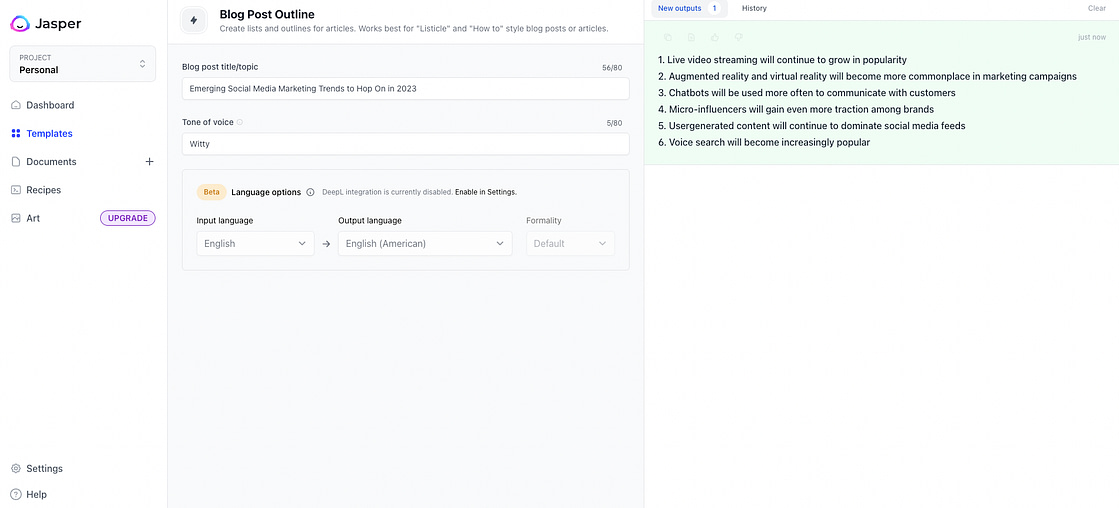Click the UPGRADE button
The image size is (1119, 508).
pos(128,218)
